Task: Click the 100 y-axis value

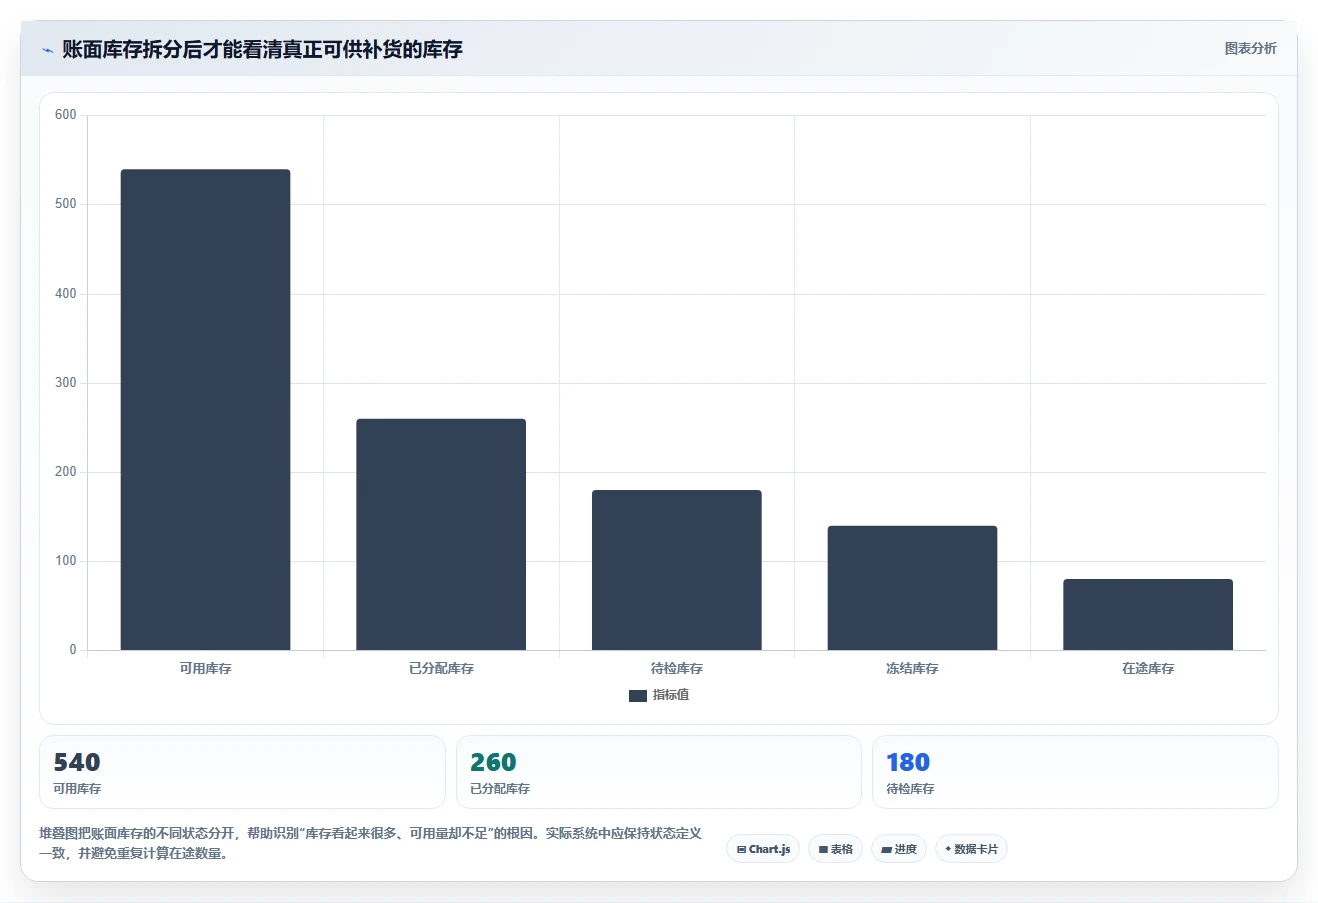Action: tap(66, 561)
